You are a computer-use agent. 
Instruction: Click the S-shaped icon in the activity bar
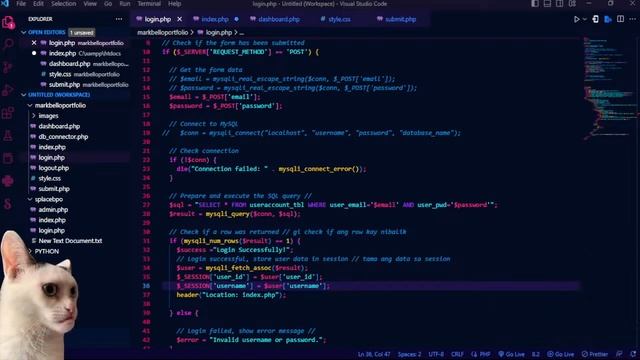(x=8, y=204)
